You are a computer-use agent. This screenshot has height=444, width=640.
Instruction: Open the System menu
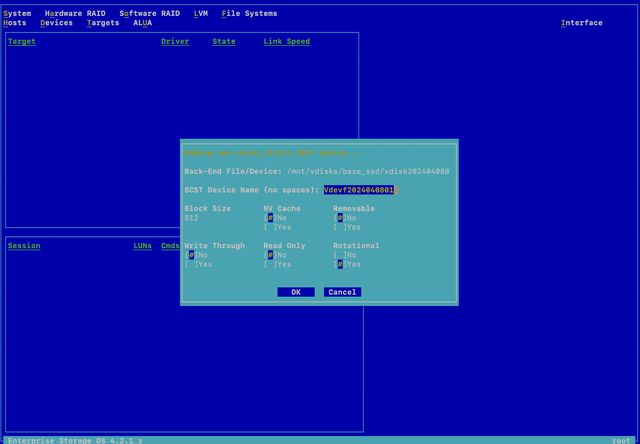point(17,13)
